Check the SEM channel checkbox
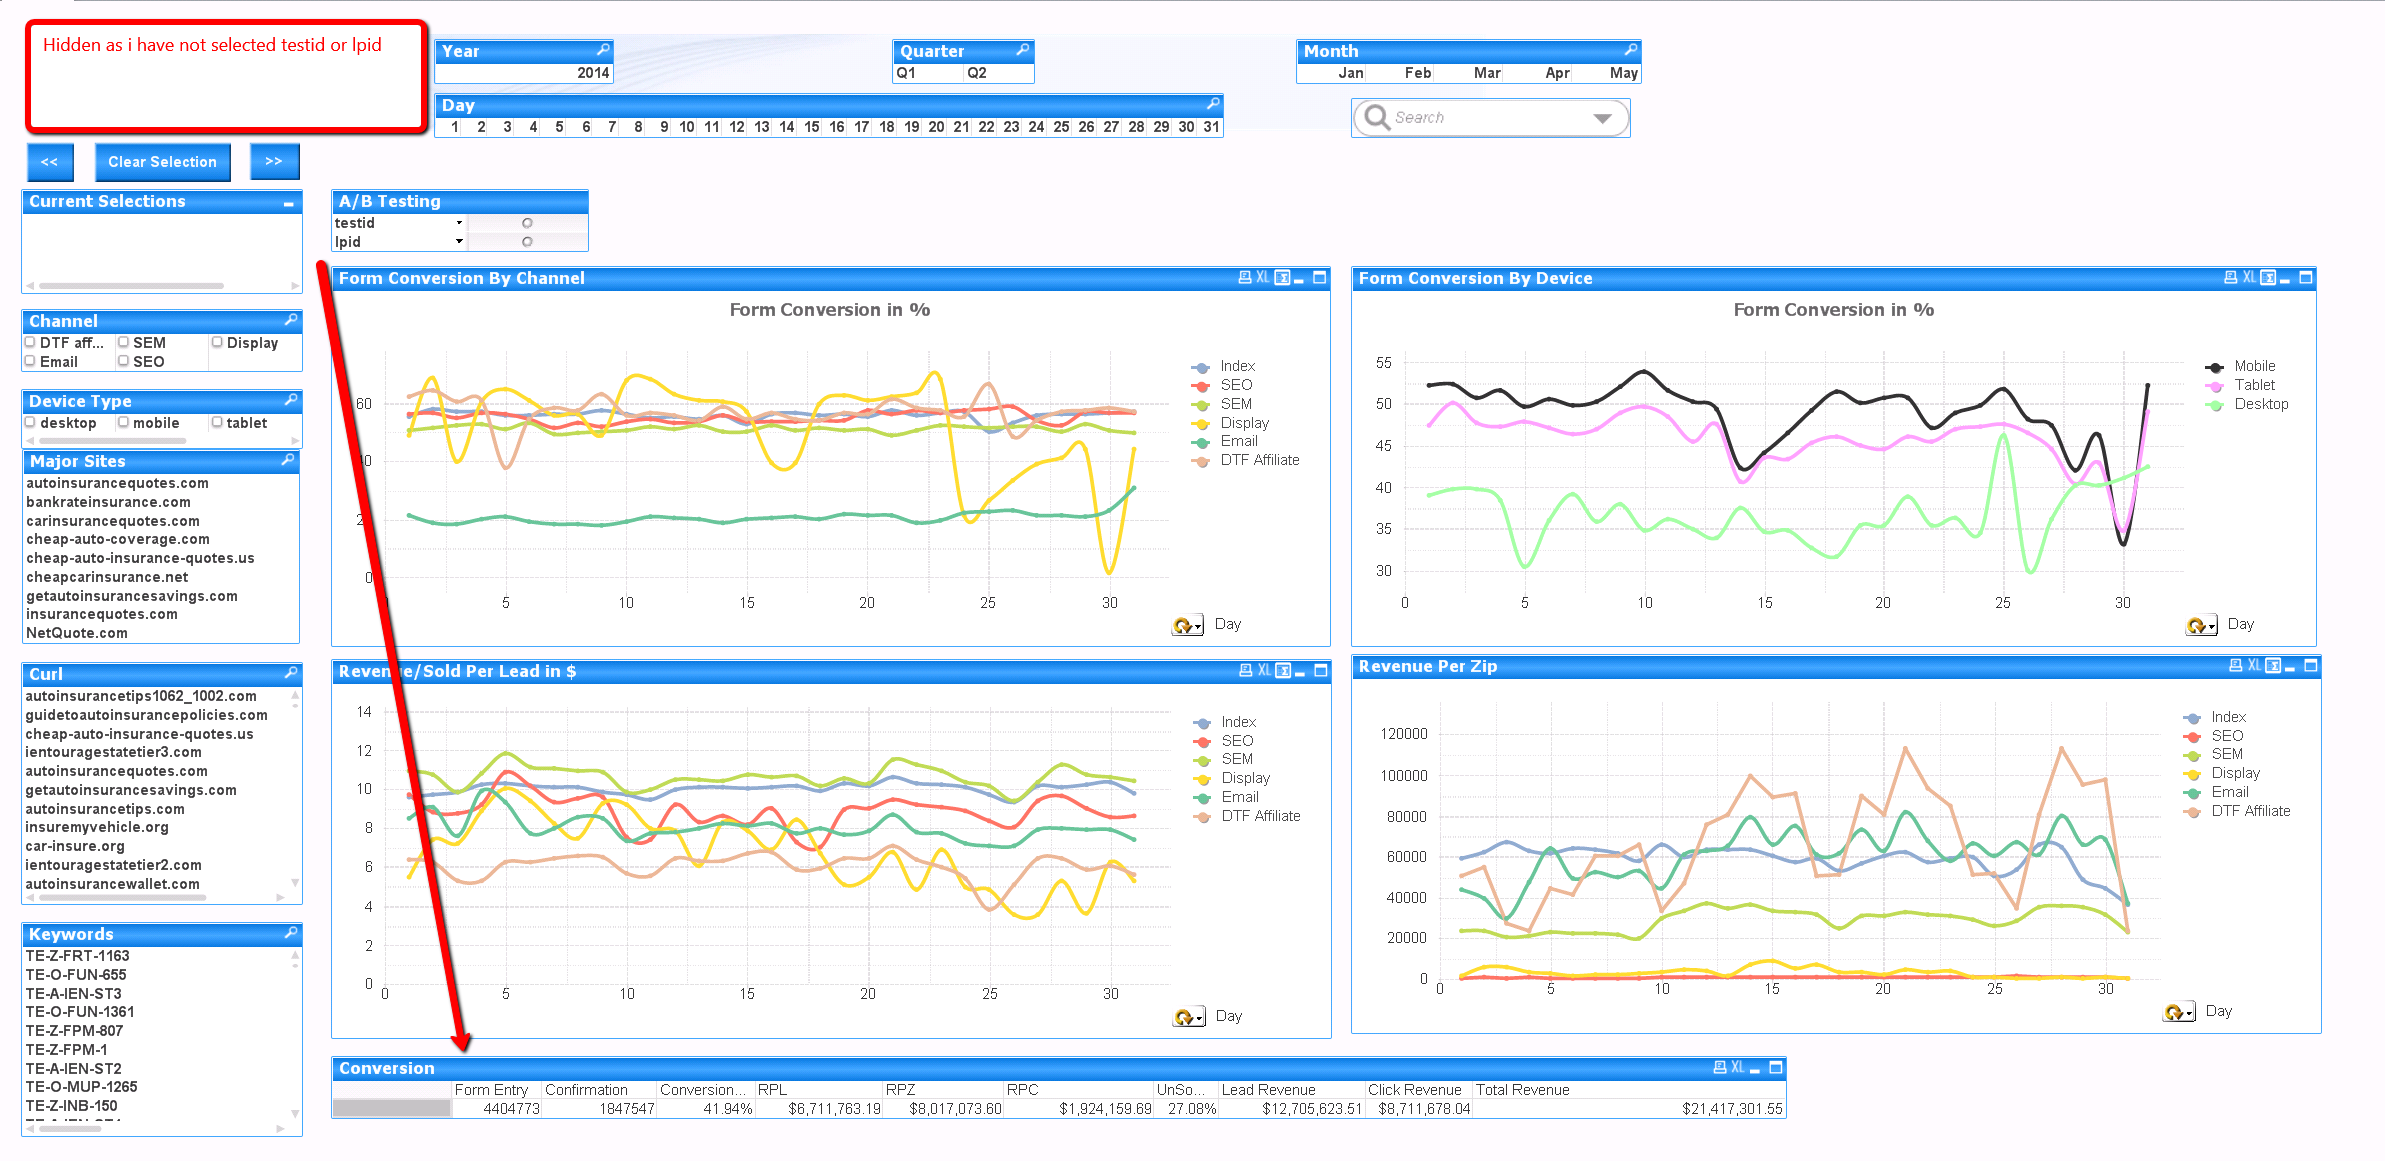 [x=124, y=342]
